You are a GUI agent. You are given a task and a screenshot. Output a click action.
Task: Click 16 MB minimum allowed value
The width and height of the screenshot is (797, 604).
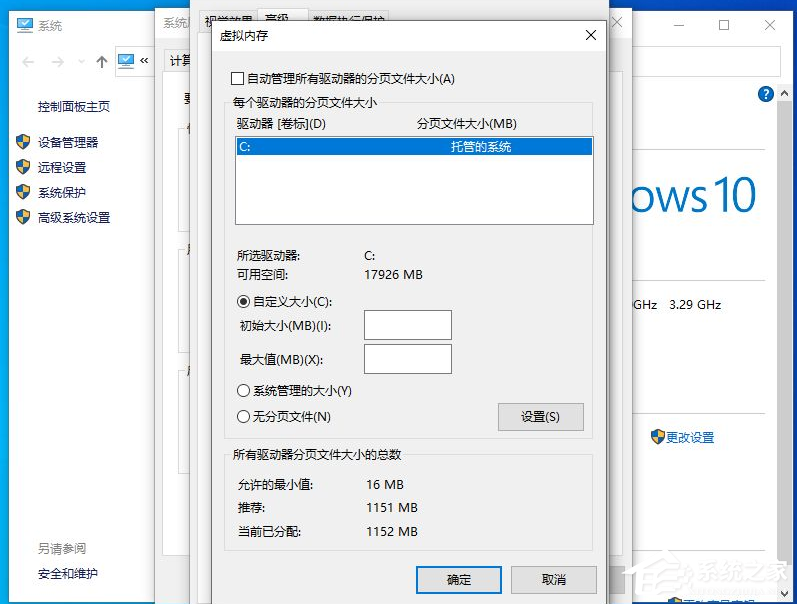(x=385, y=485)
